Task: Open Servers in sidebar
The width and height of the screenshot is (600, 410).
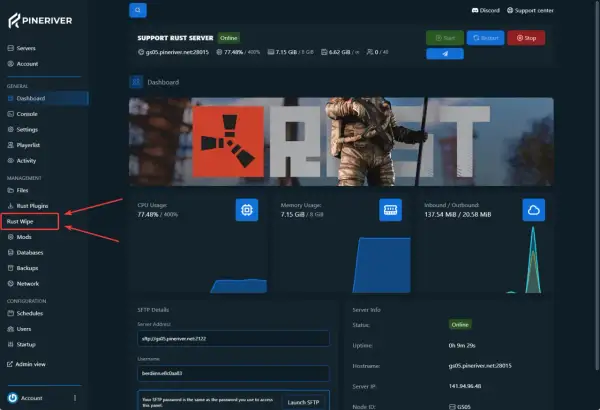Action: pyautogui.click(x=22, y=48)
